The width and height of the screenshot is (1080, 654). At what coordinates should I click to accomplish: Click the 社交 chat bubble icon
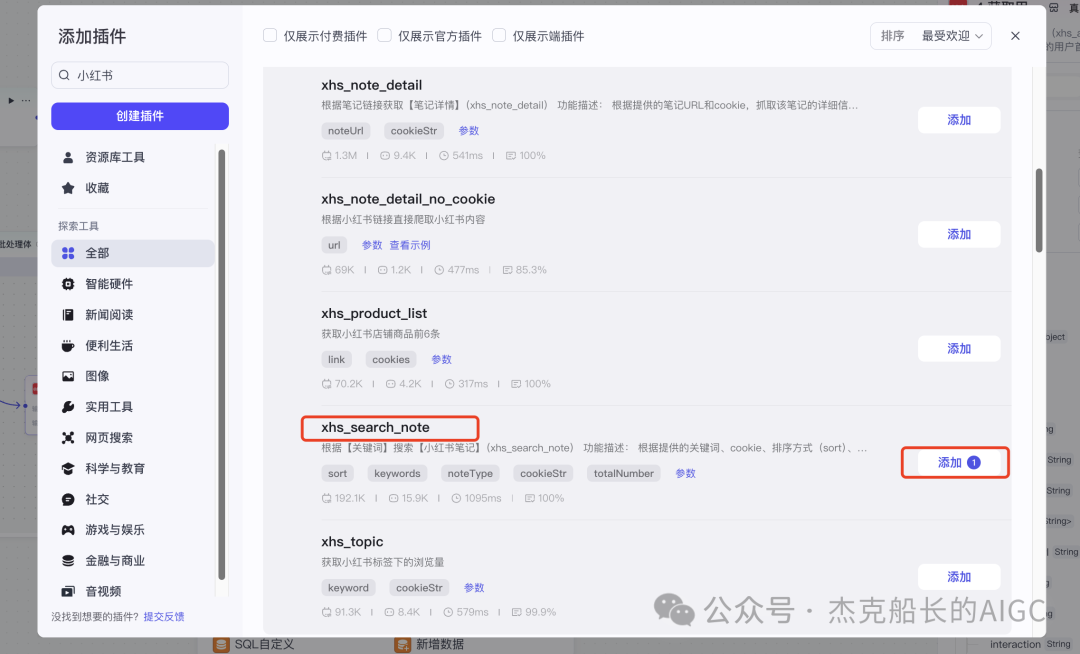pos(68,499)
